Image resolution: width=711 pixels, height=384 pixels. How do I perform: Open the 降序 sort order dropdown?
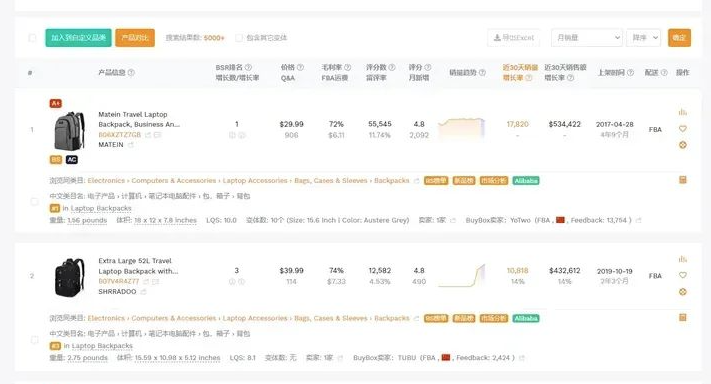click(x=643, y=38)
